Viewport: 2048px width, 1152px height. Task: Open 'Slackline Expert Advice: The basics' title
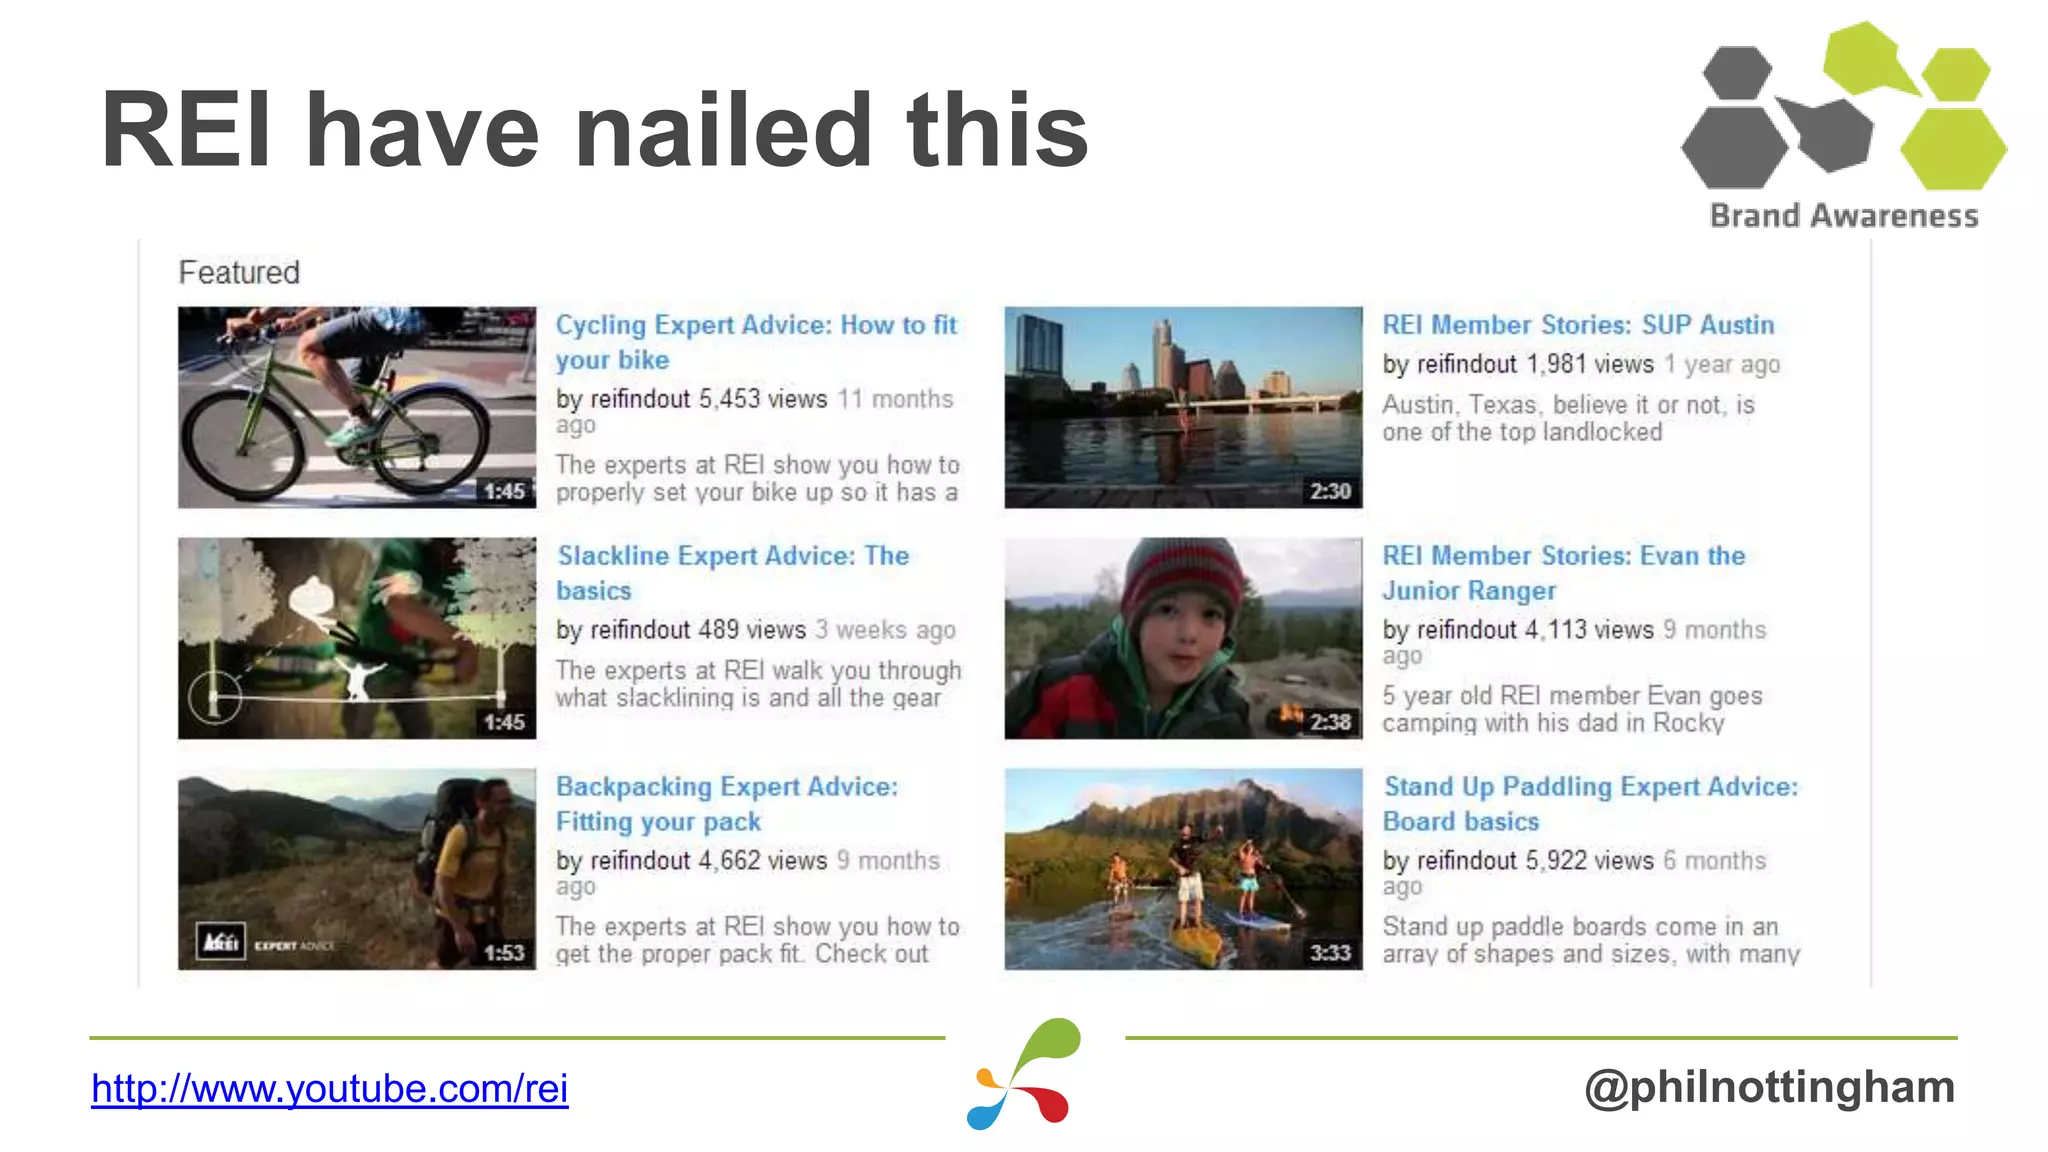tap(733, 573)
